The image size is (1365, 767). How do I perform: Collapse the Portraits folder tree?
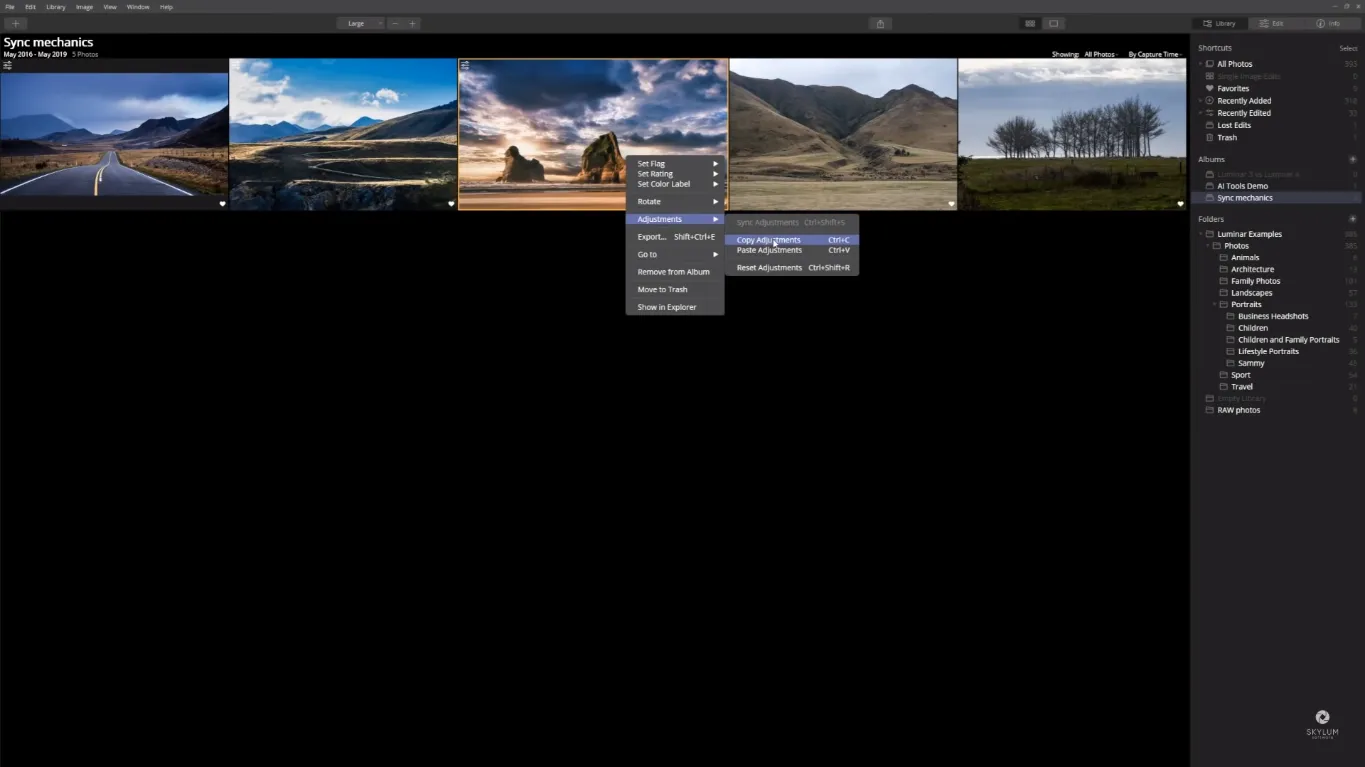[1215, 304]
